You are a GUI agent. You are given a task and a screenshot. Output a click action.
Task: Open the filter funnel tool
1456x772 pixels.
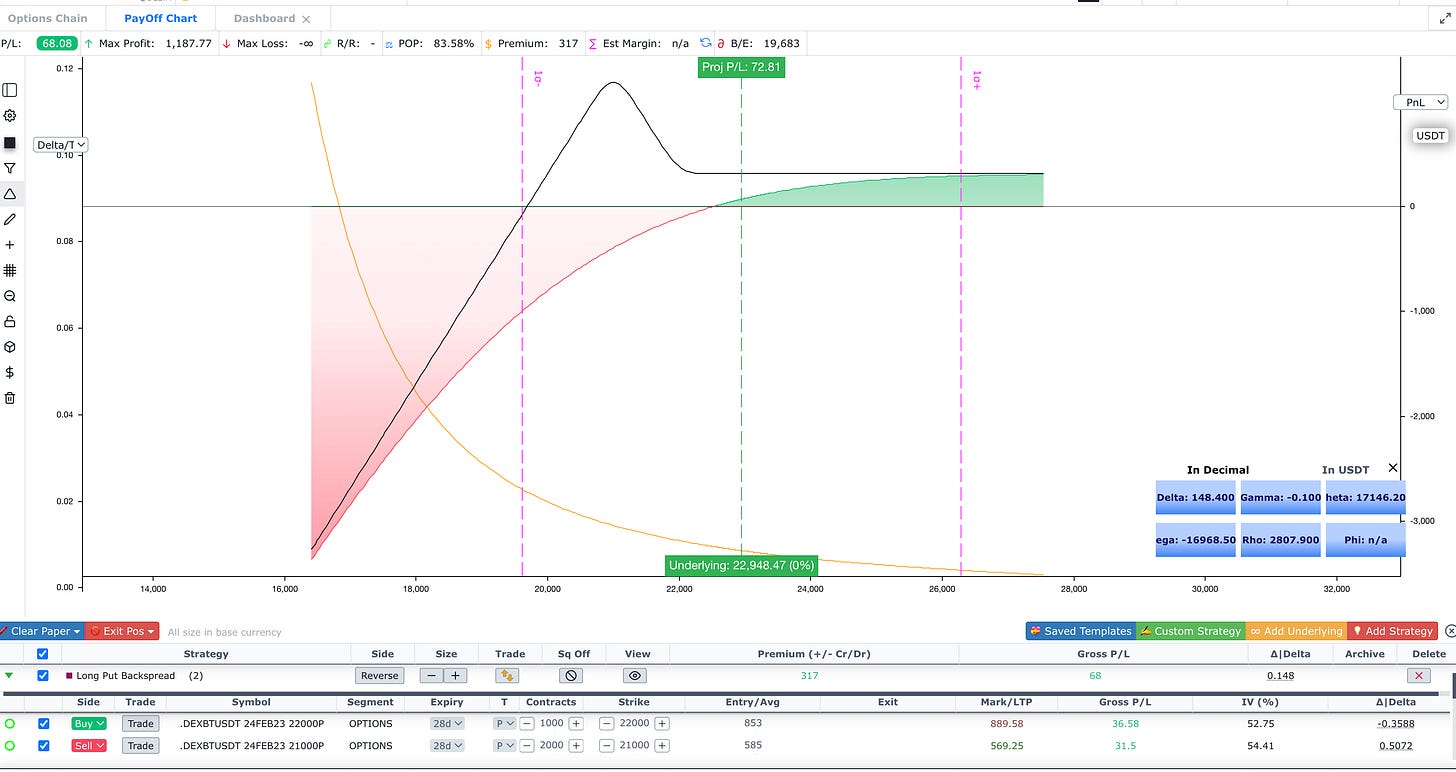click(x=10, y=168)
